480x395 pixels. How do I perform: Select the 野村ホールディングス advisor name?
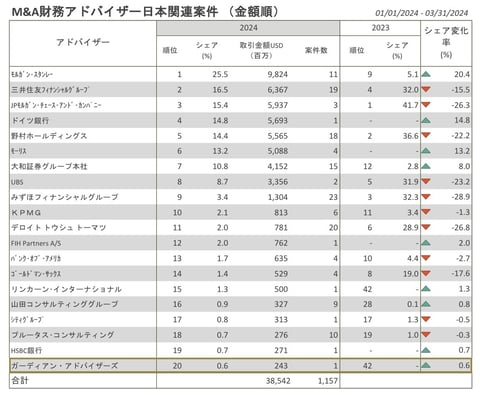coord(49,136)
